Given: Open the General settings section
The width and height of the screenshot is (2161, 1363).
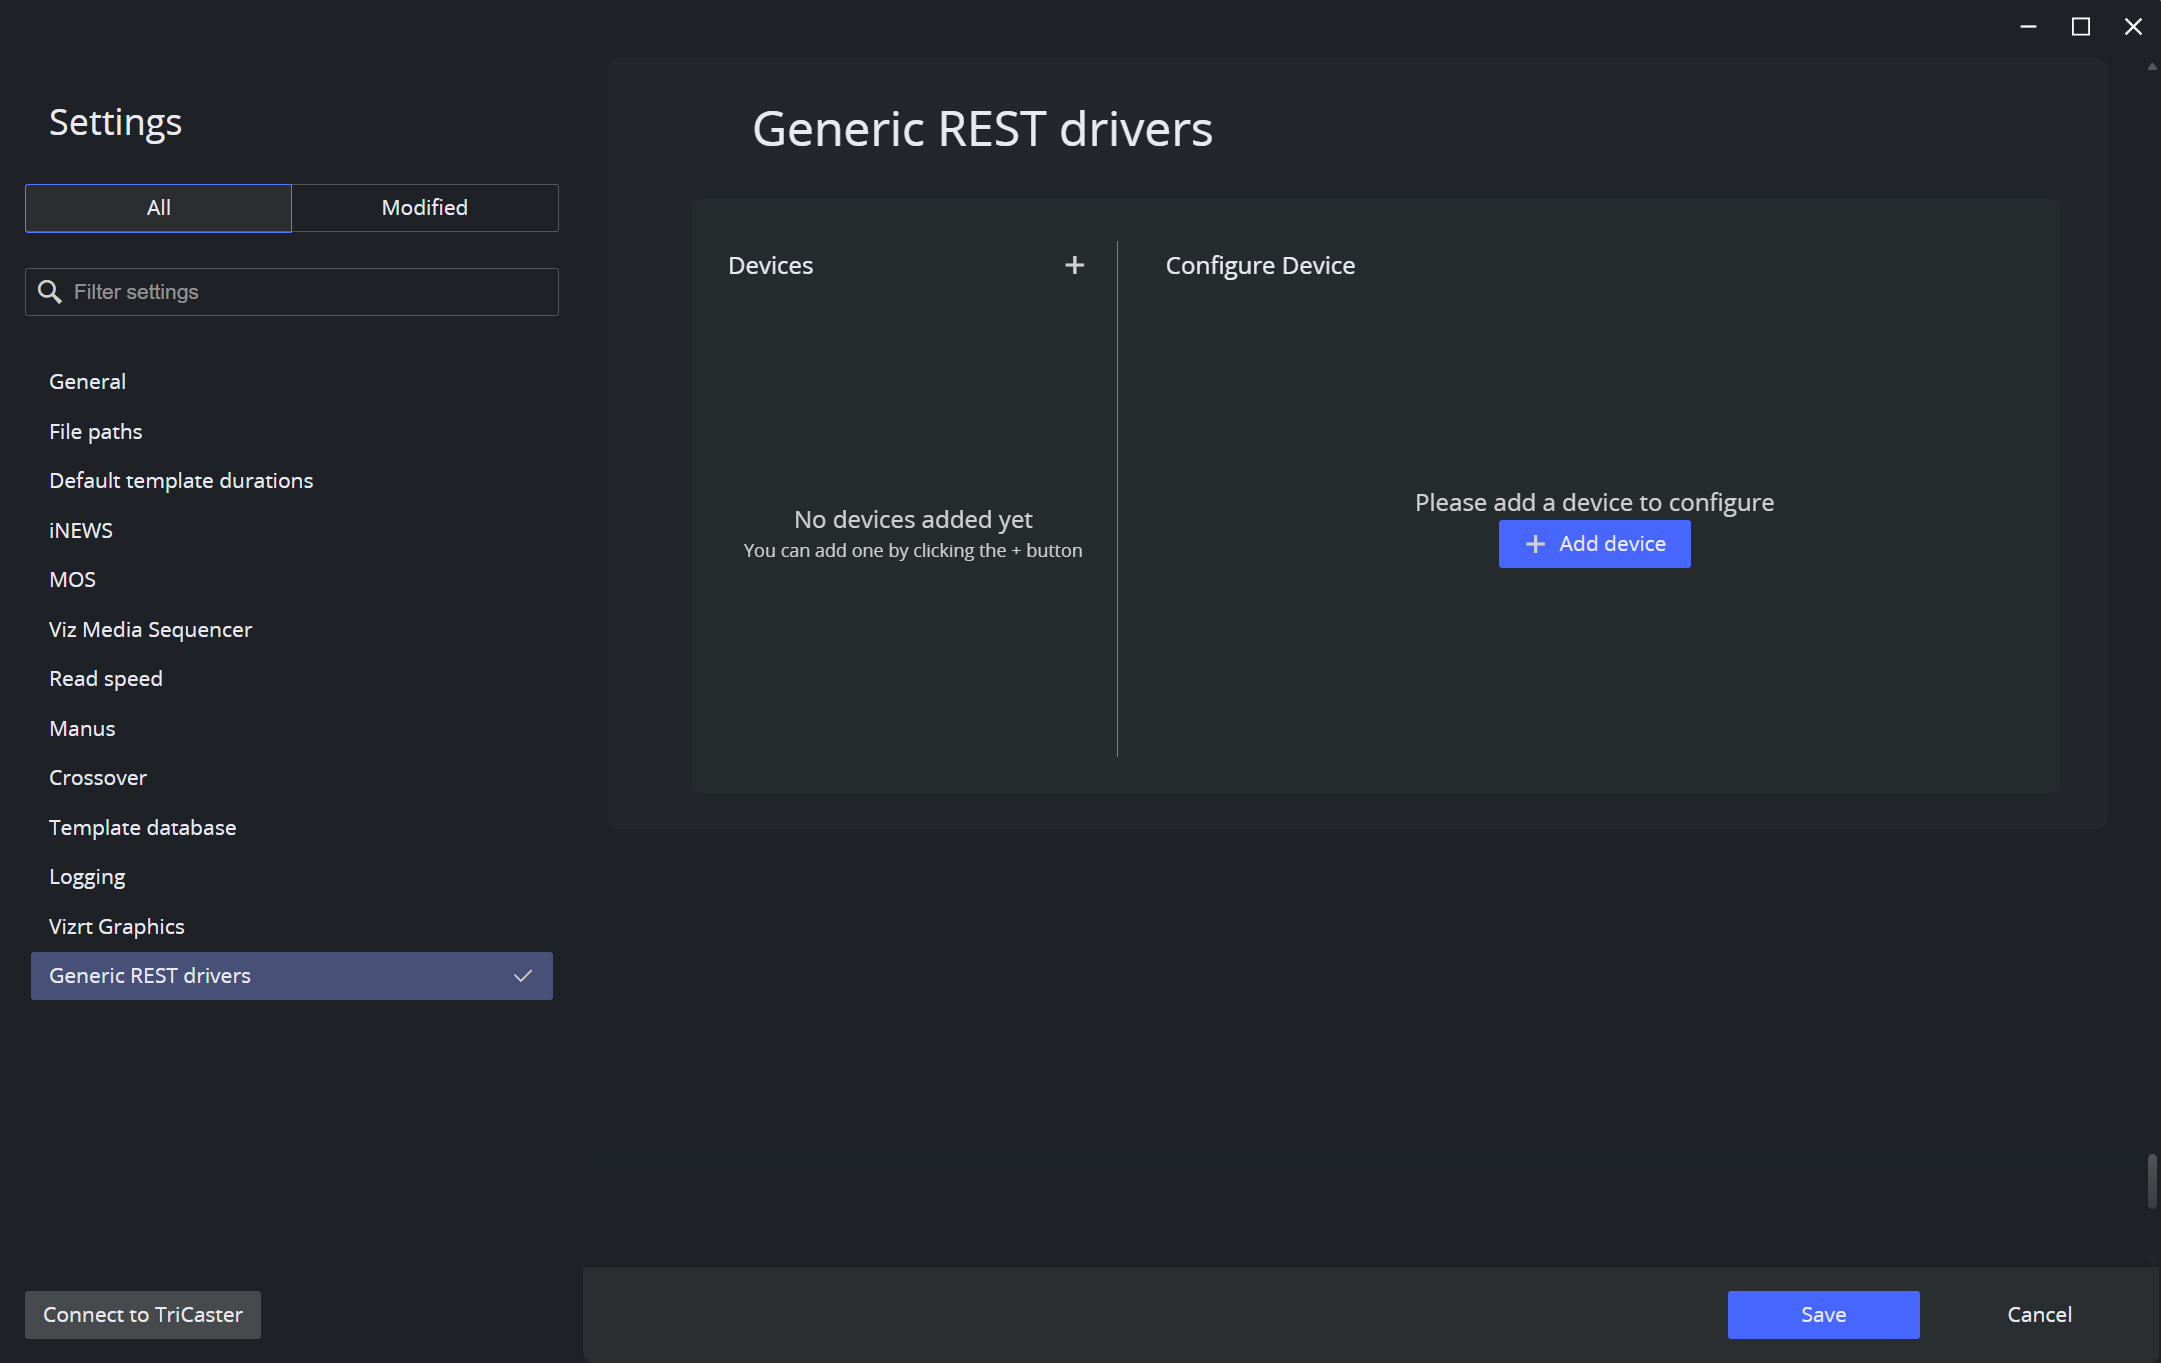Looking at the screenshot, I should point(87,382).
